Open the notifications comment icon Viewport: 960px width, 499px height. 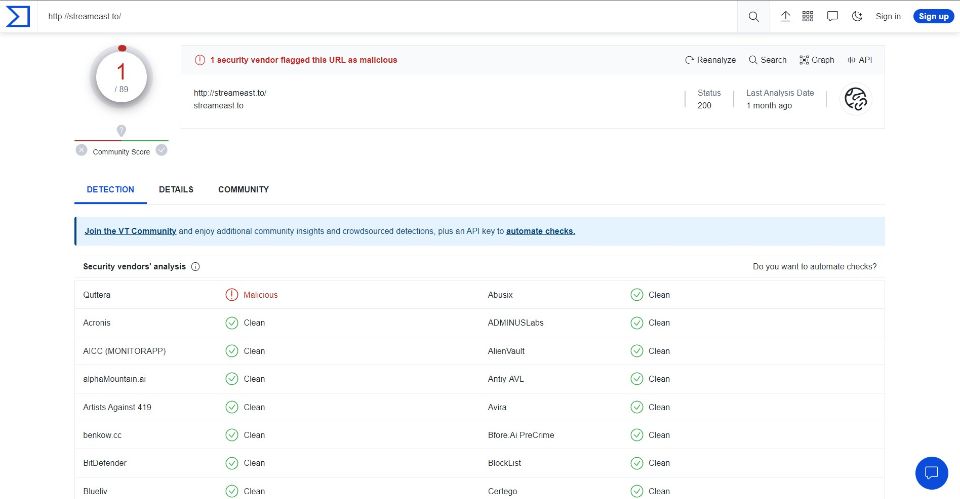[x=832, y=17]
